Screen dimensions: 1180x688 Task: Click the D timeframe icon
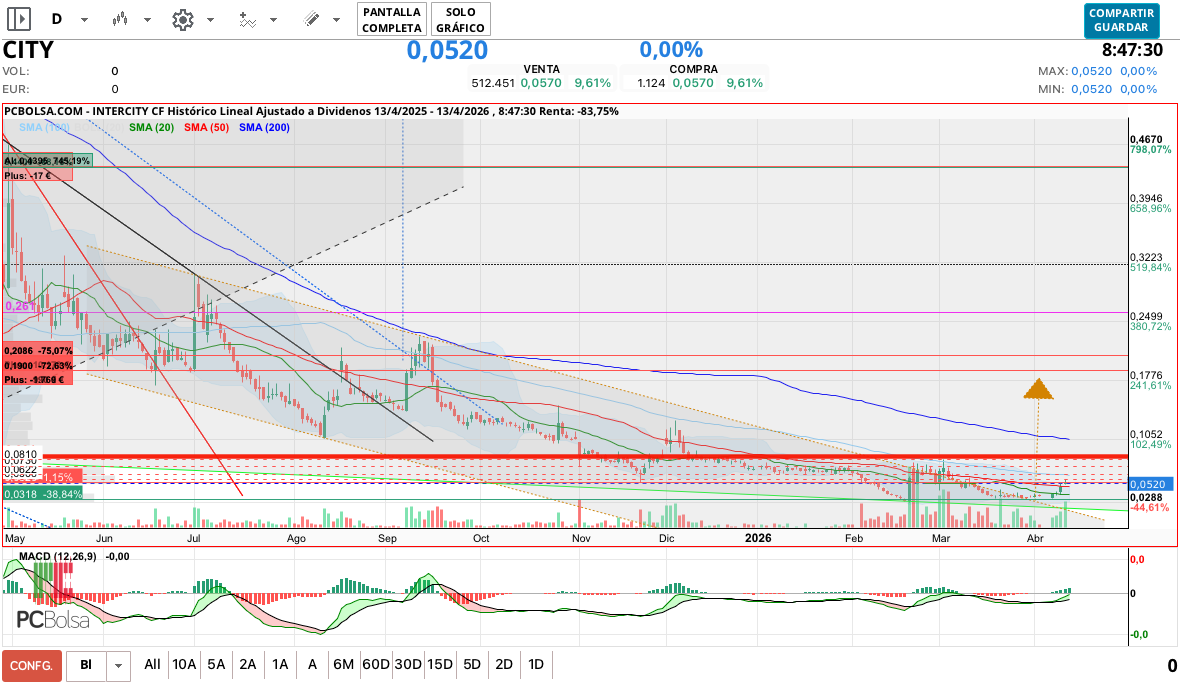click(x=56, y=19)
